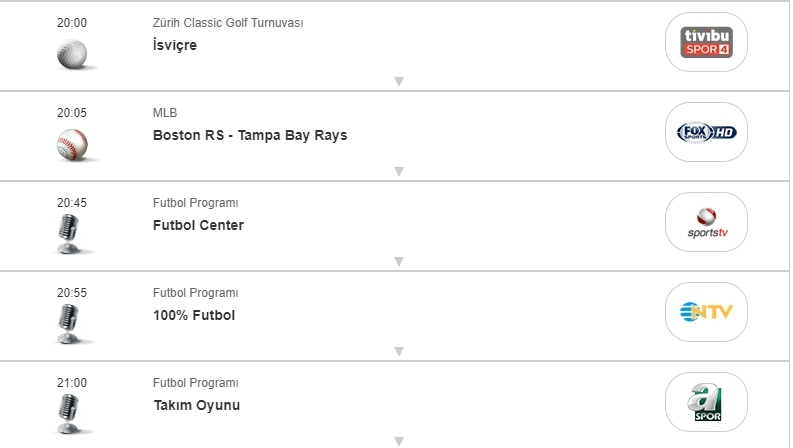Image resolution: width=793 pixels, height=448 pixels.
Task: Expand the Boston RS - Tampa Bay Rays row
Action: 398,172
